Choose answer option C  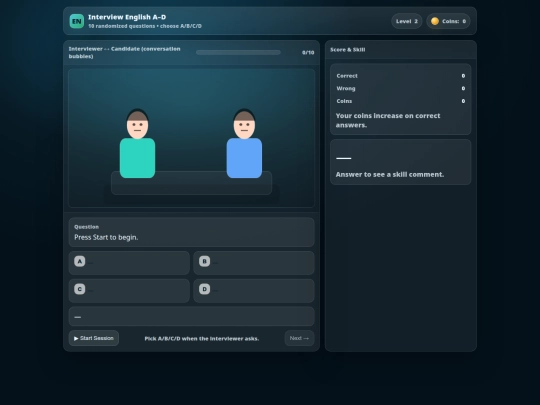(x=129, y=291)
